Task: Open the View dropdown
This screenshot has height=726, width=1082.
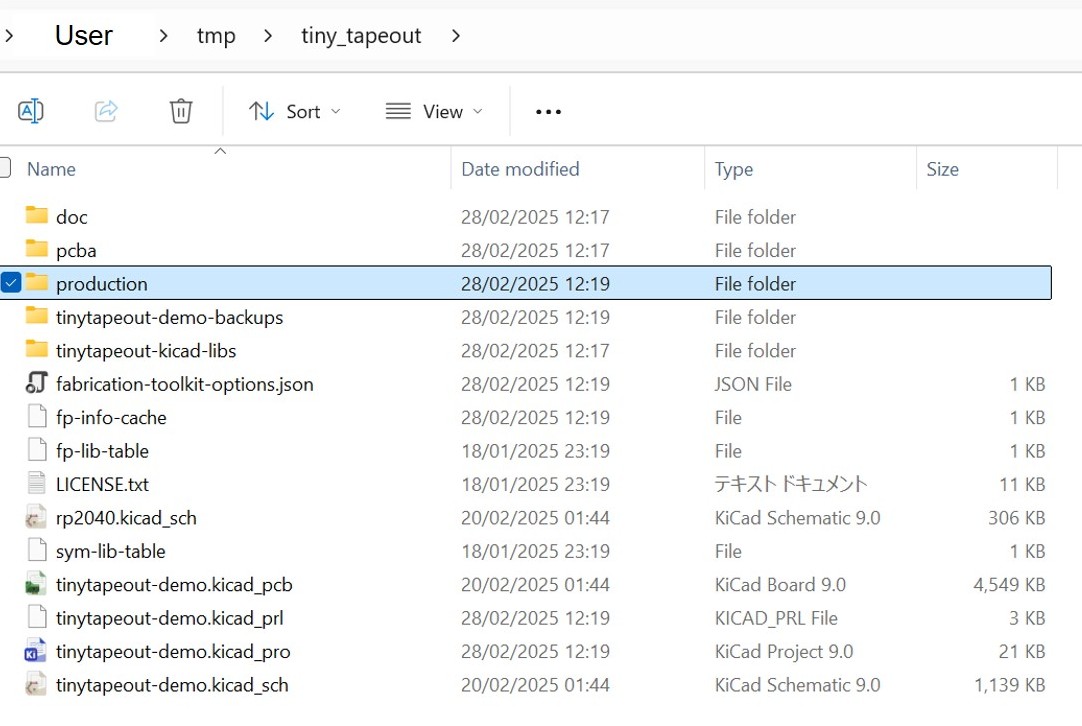Action: click(434, 111)
